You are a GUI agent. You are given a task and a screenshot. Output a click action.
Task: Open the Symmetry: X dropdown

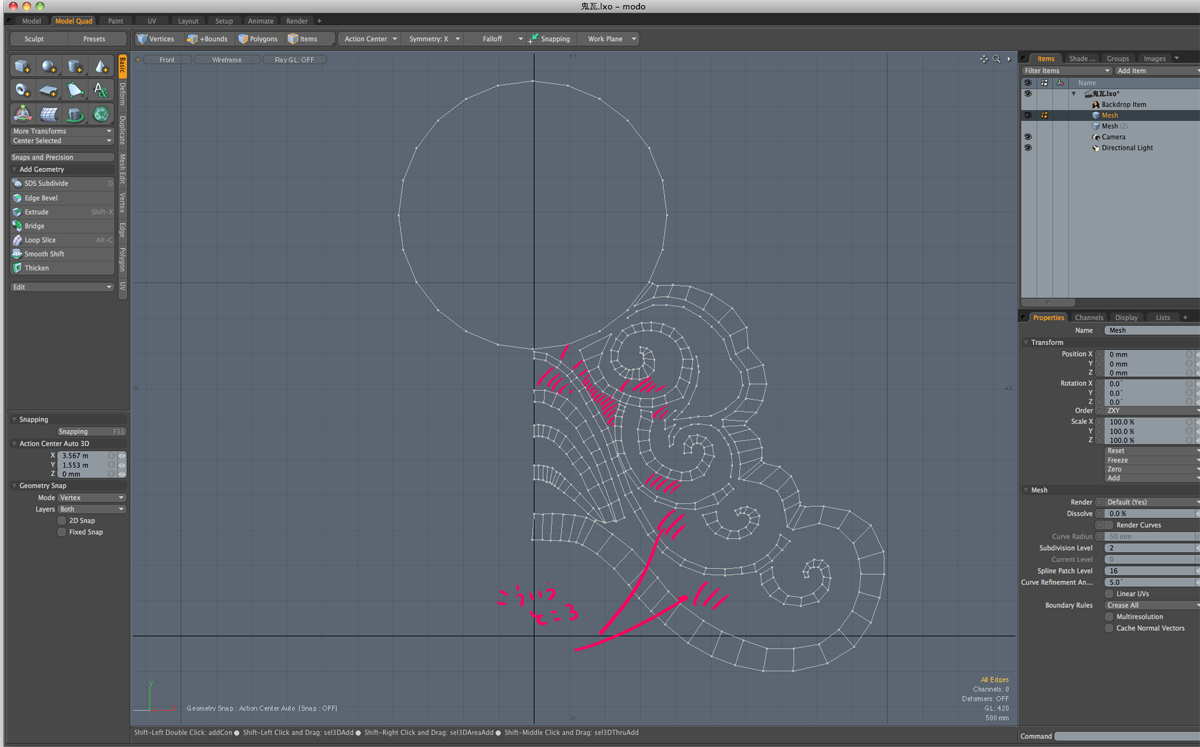(434, 39)
